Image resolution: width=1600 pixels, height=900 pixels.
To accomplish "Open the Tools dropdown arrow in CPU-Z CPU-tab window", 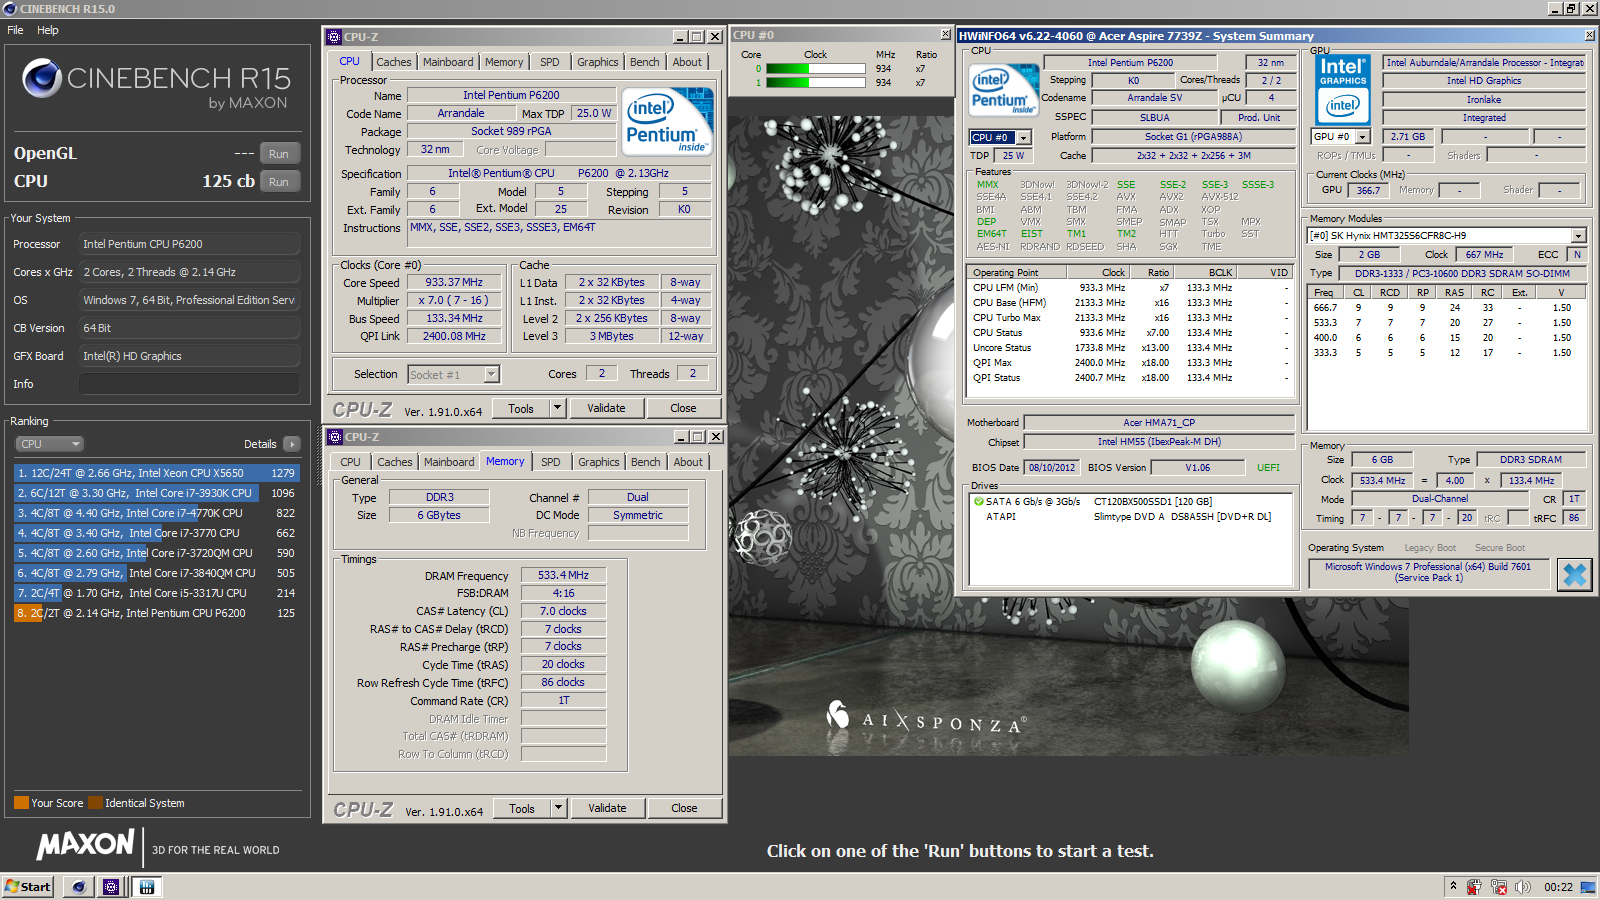I will [x=558, y=408].
